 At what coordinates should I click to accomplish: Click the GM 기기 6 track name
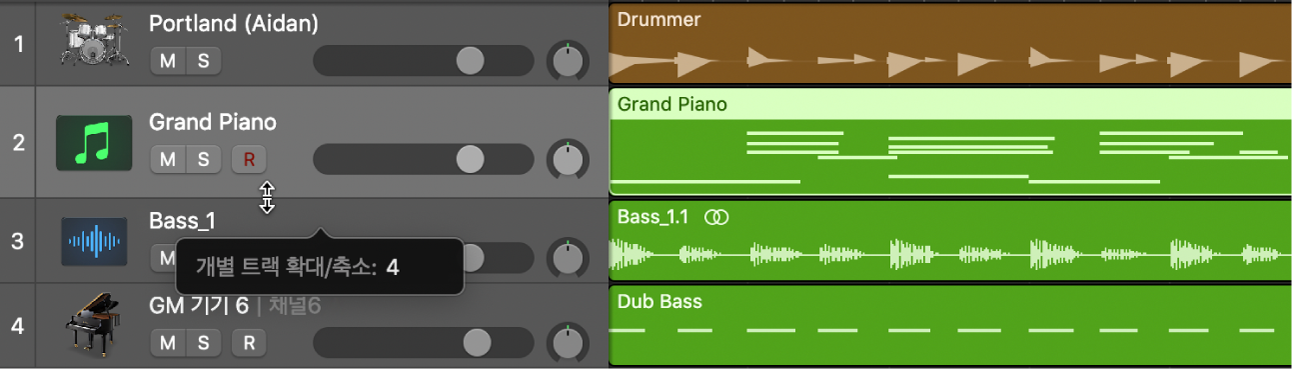point(198,306)
